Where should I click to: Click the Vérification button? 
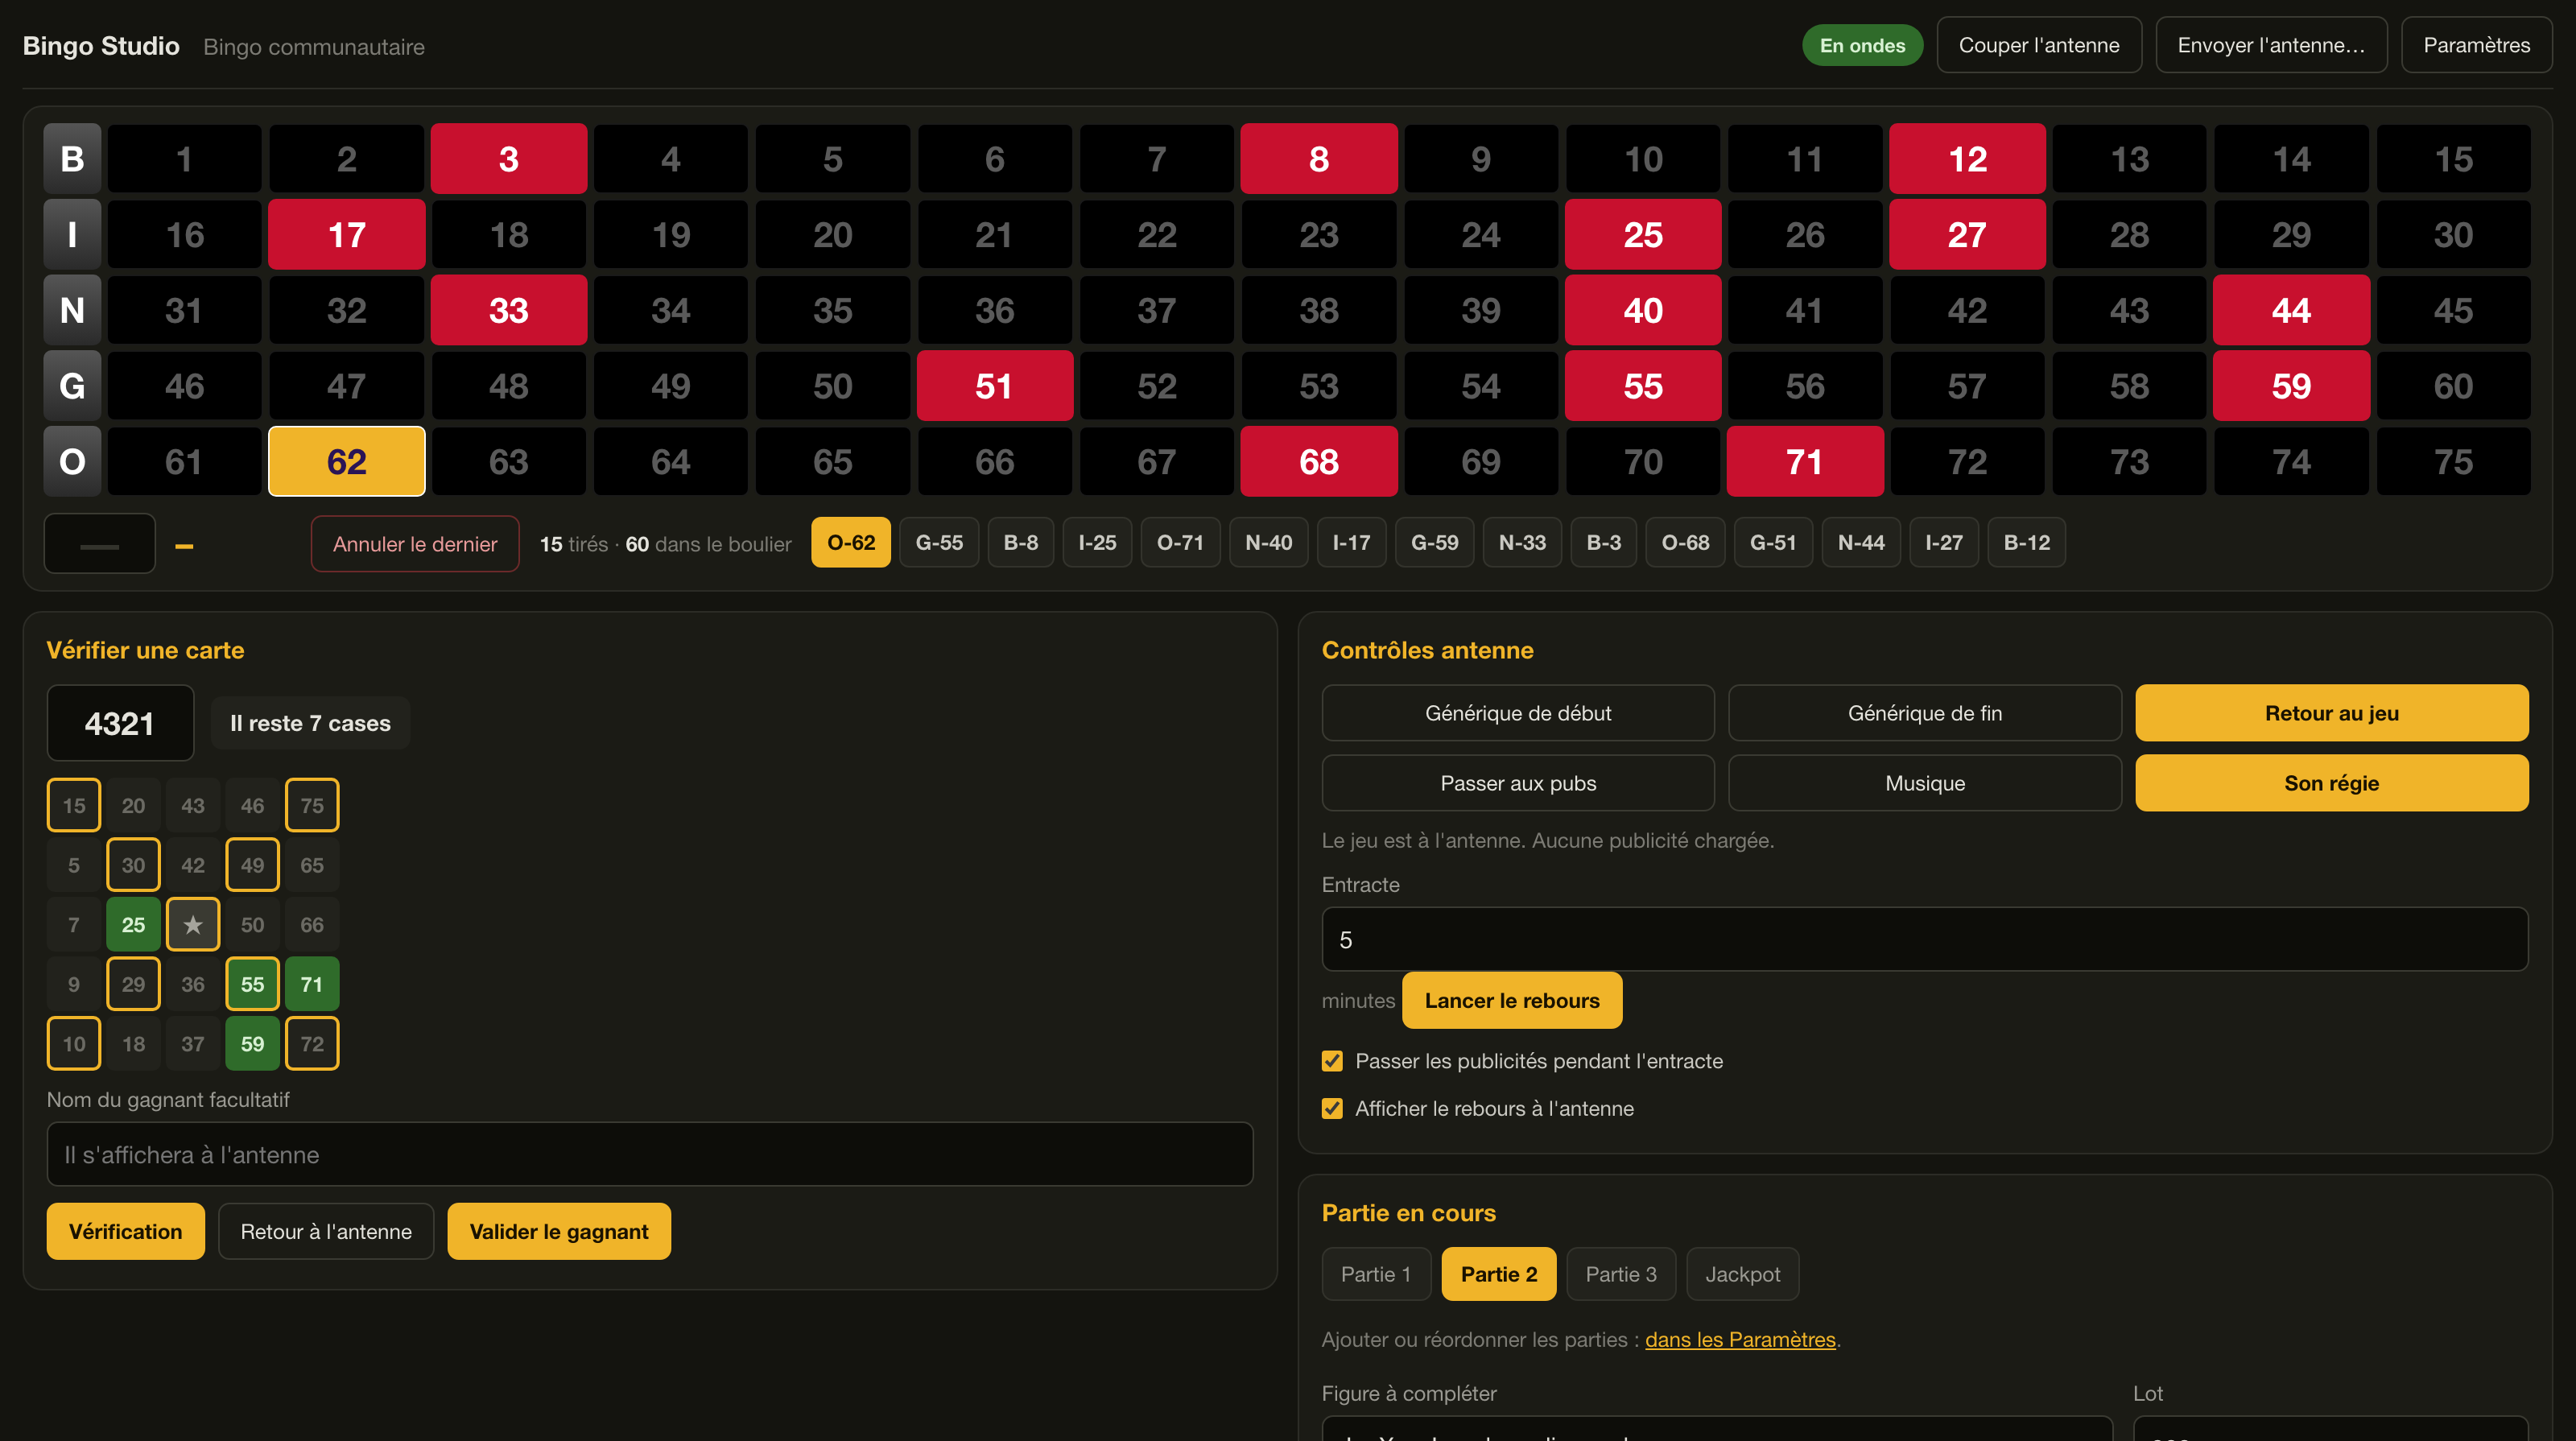pyautogui.click(x=125, y=1231)
